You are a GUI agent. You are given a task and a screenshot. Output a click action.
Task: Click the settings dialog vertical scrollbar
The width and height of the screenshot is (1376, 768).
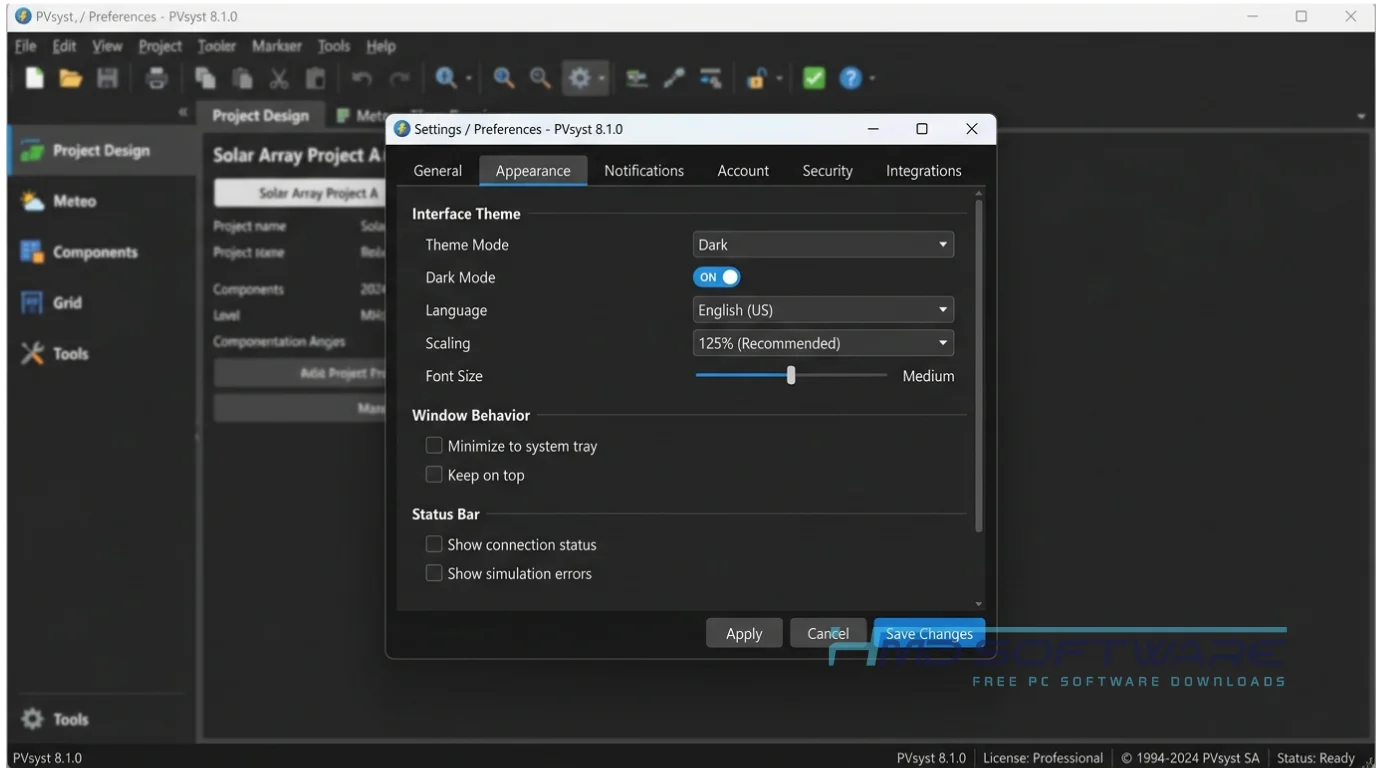coord(978,366)
